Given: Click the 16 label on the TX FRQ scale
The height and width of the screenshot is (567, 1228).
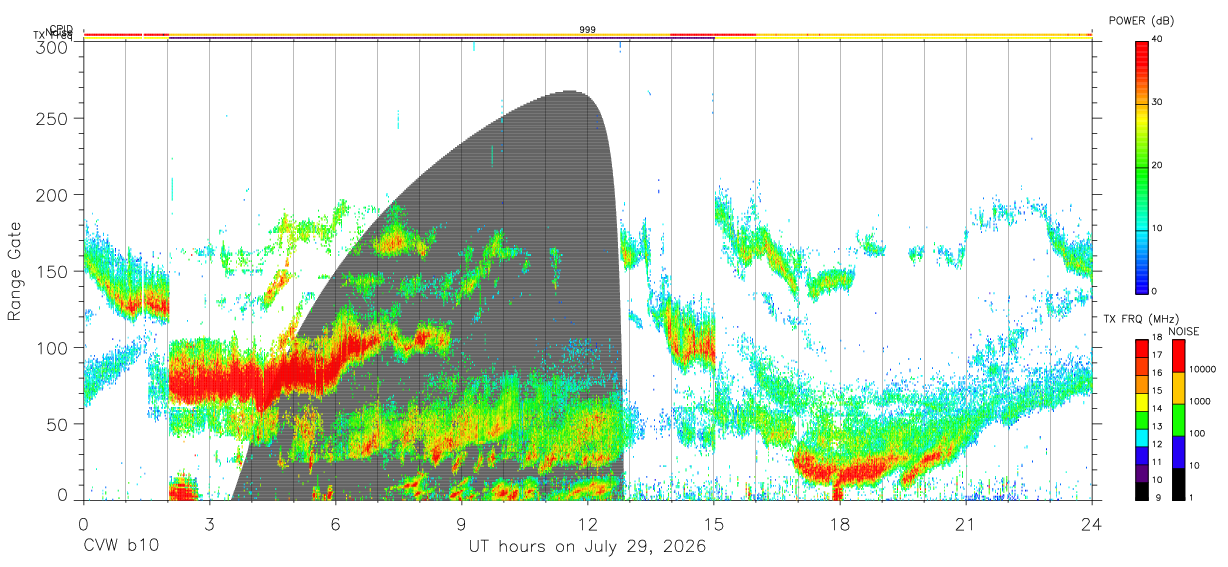Looking at the screenshot, I should point(1158,373).
